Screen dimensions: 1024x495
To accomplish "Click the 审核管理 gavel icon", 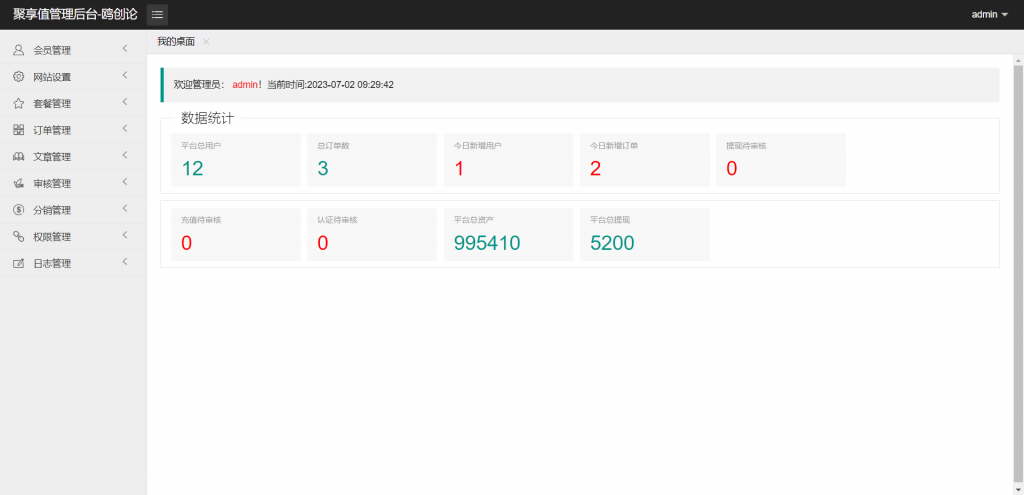I will pyautogui.click(x=19, y=184).
